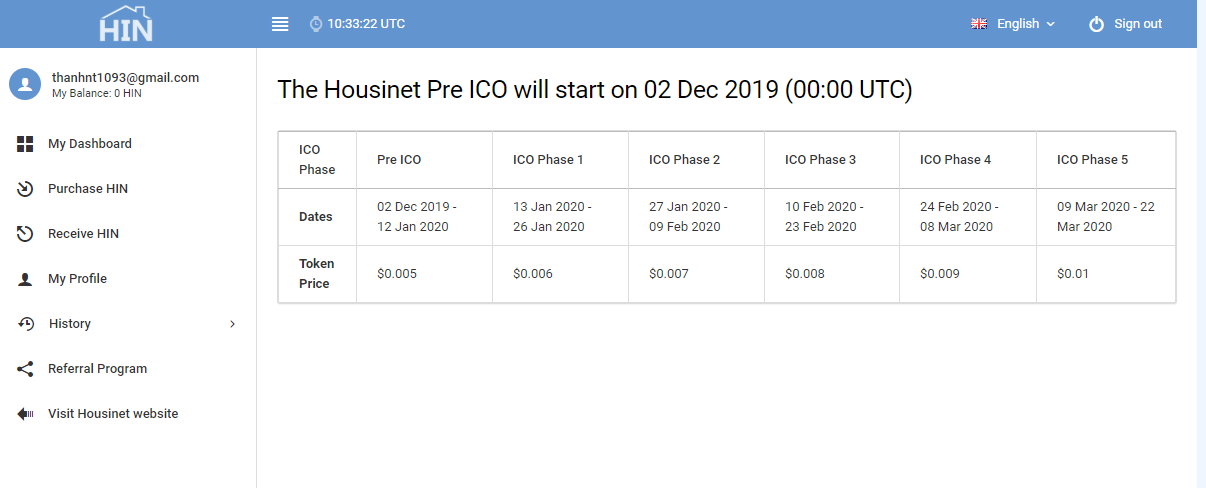Click the My Profile person icon

(x=26, y=279)
